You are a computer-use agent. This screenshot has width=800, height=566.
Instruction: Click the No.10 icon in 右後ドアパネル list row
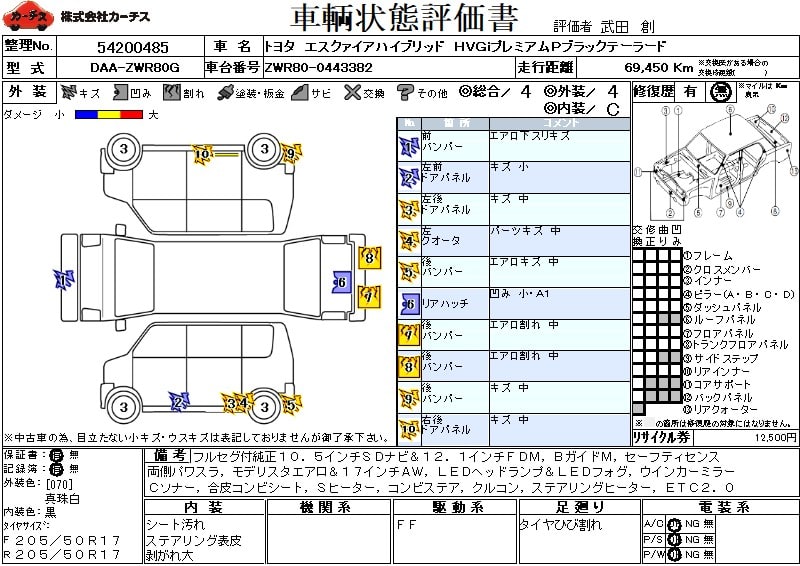tap(409, 429)
